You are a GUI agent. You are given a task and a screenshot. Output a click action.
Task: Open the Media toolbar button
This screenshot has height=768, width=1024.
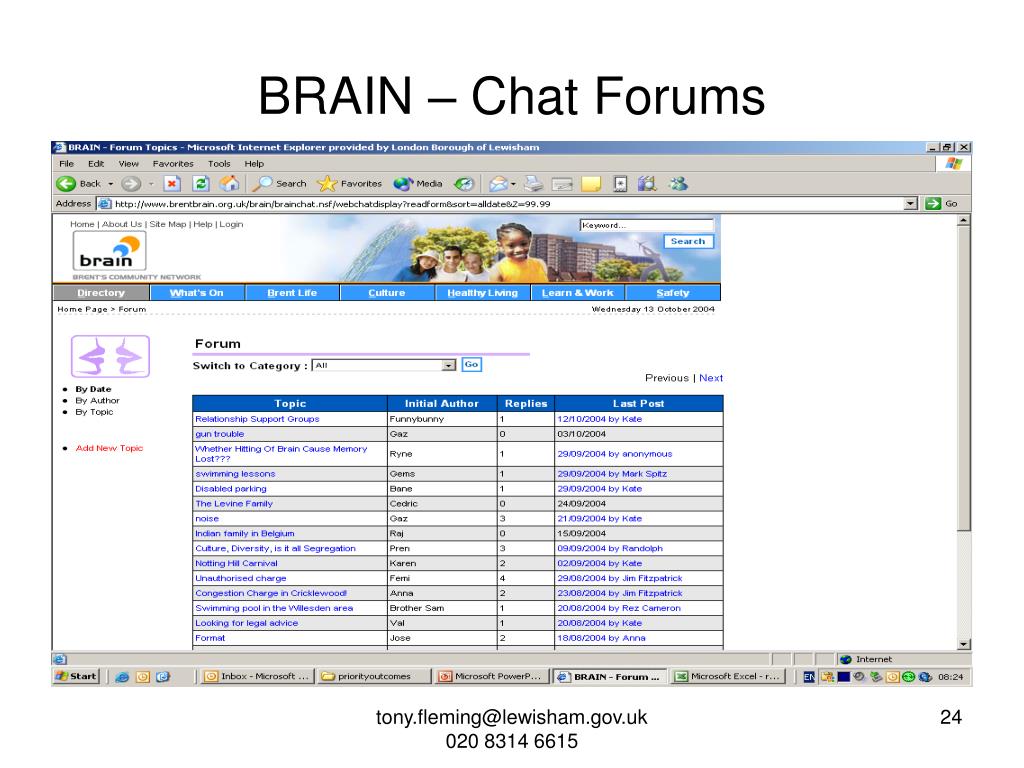(418, 184)
